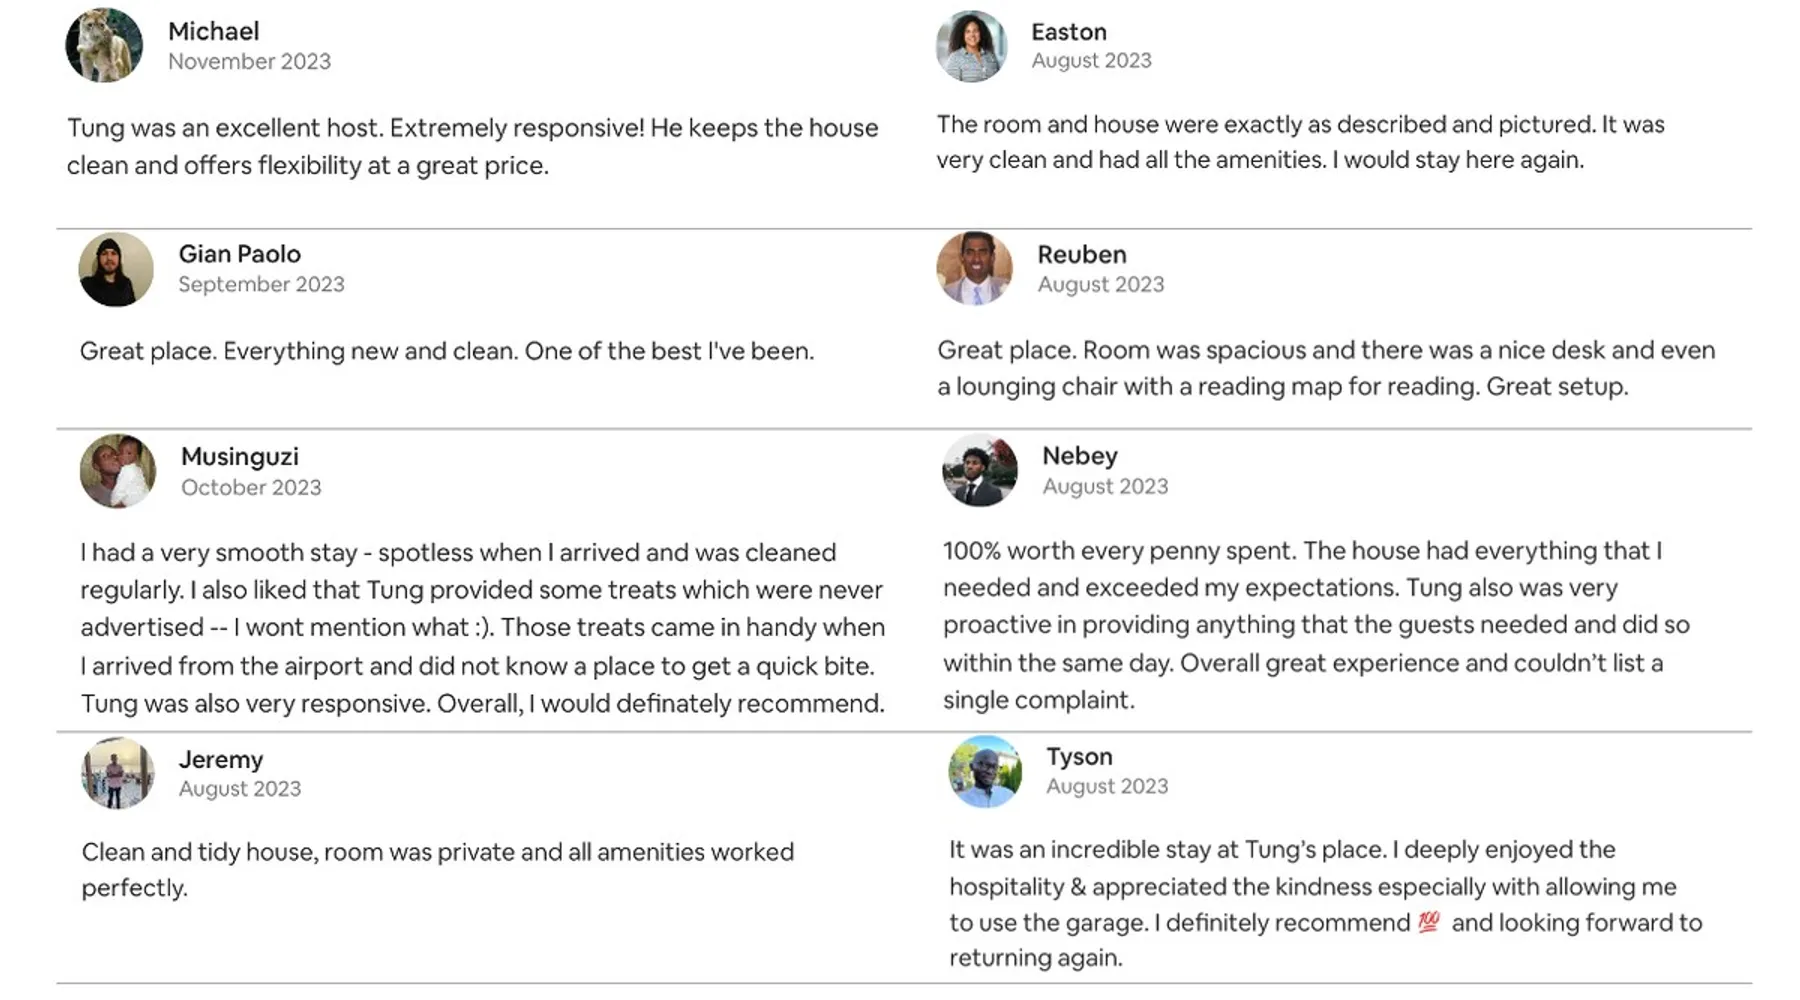Open Musinguzi's profile photo
Image resolution: width=1800 pixels, height=1000 pixels.
click(x=118, y=471)
